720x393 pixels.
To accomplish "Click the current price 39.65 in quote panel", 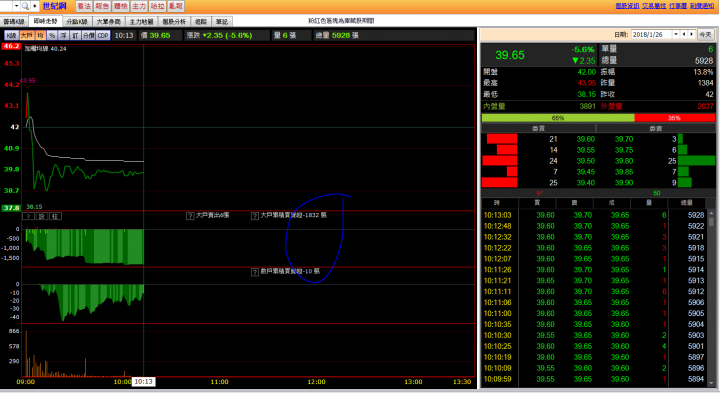I will pos(510,55).
